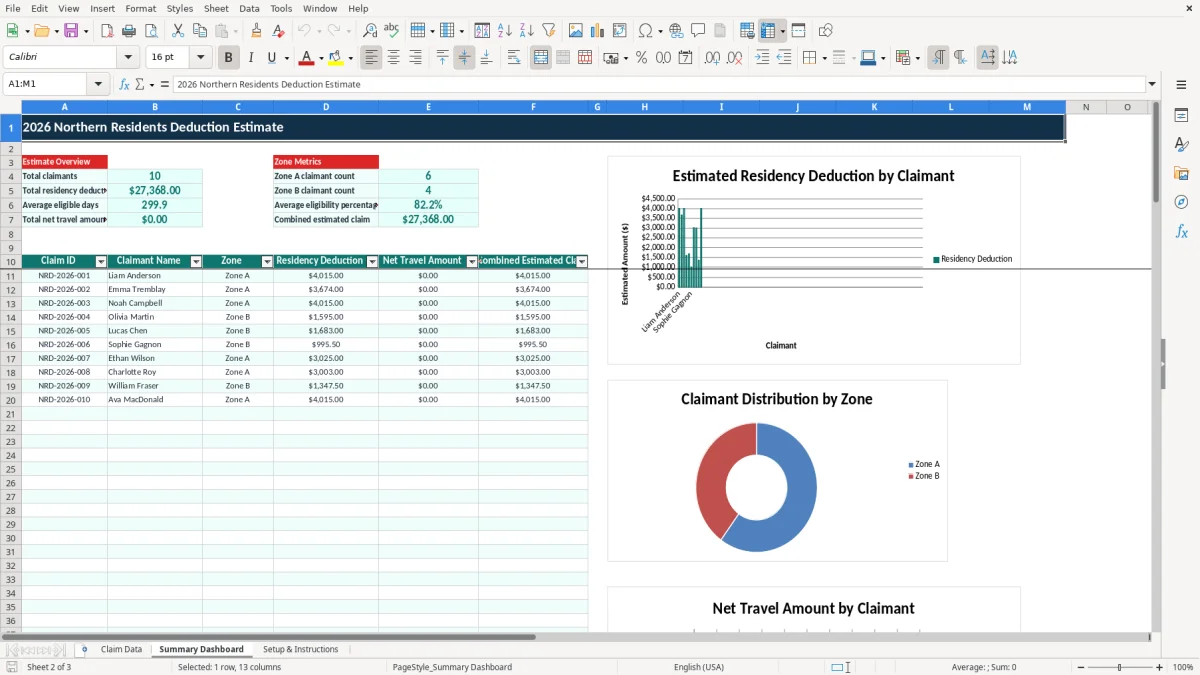Open the Function Wizard
The height and width of the screenshot is (675, 1200).
[124, 84]
